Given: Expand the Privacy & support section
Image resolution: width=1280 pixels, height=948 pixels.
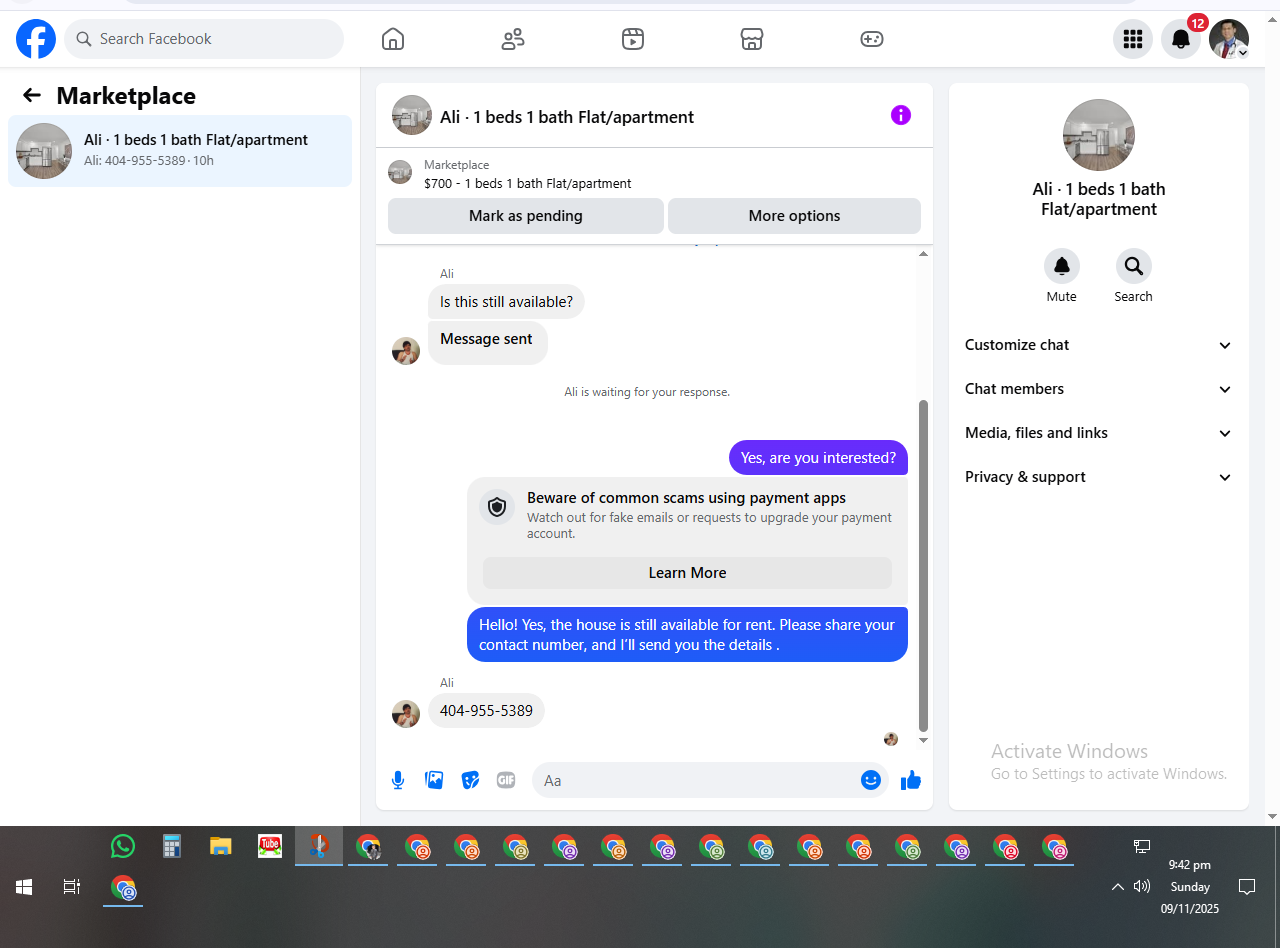Looking at the screenshot, I should pos(1099,477).
